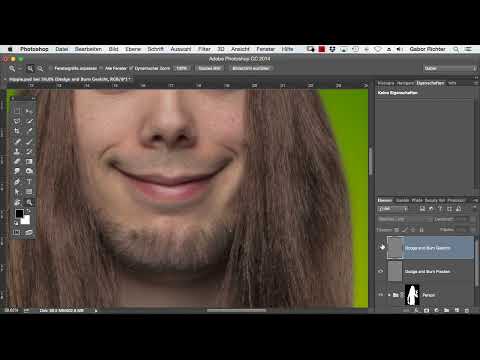Open Spotlight search in menu bar
This screenshot has height=360, width=480.
[x=456, y=49]
